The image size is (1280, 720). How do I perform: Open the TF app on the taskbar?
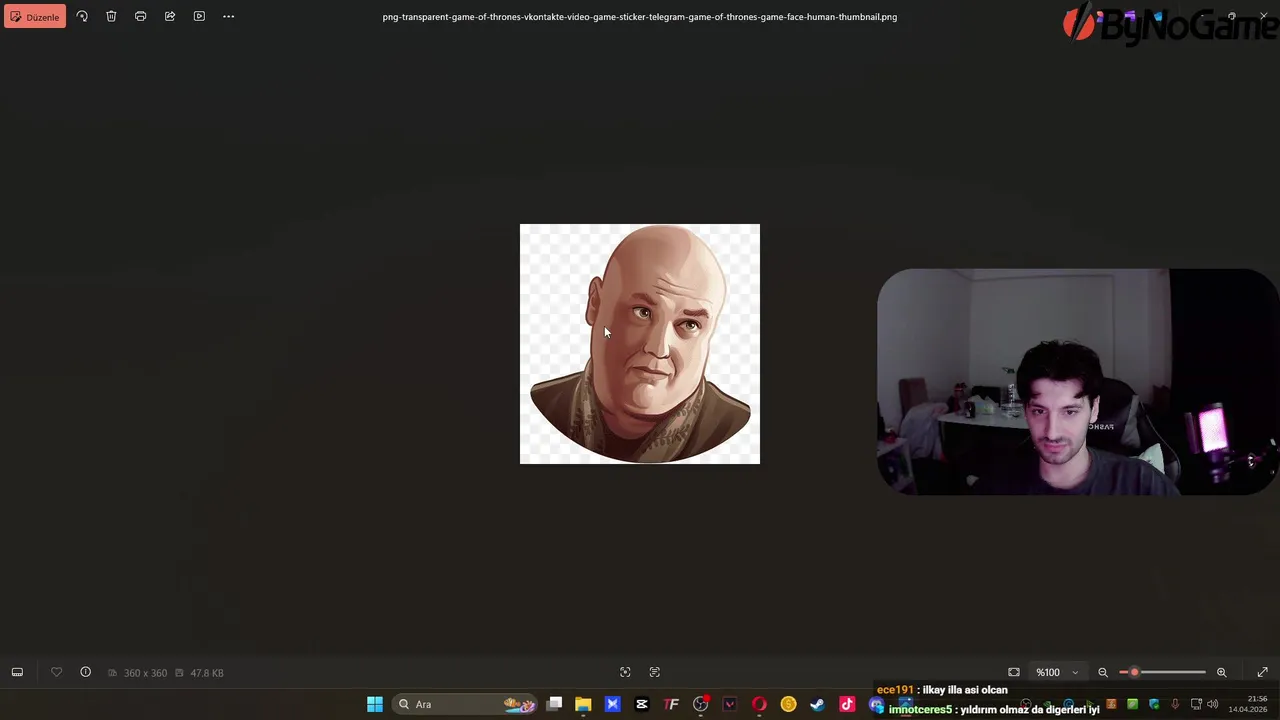[x=671, y=705]
